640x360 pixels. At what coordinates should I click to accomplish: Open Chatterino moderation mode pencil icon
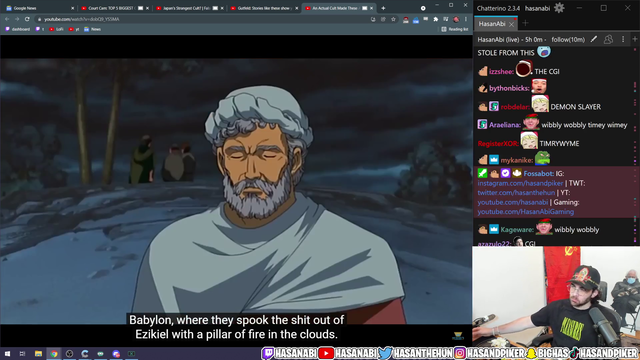pyautogui.click(x=594, y=39)
